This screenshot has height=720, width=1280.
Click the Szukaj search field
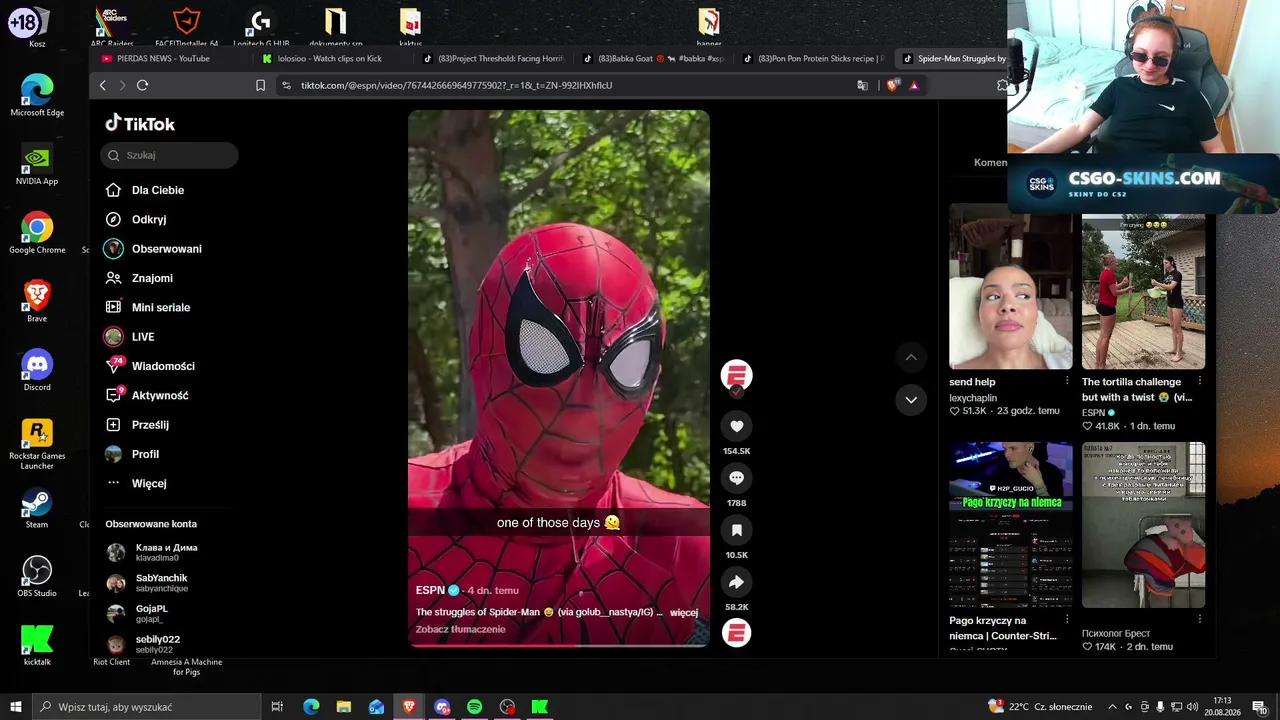[169, 155]
